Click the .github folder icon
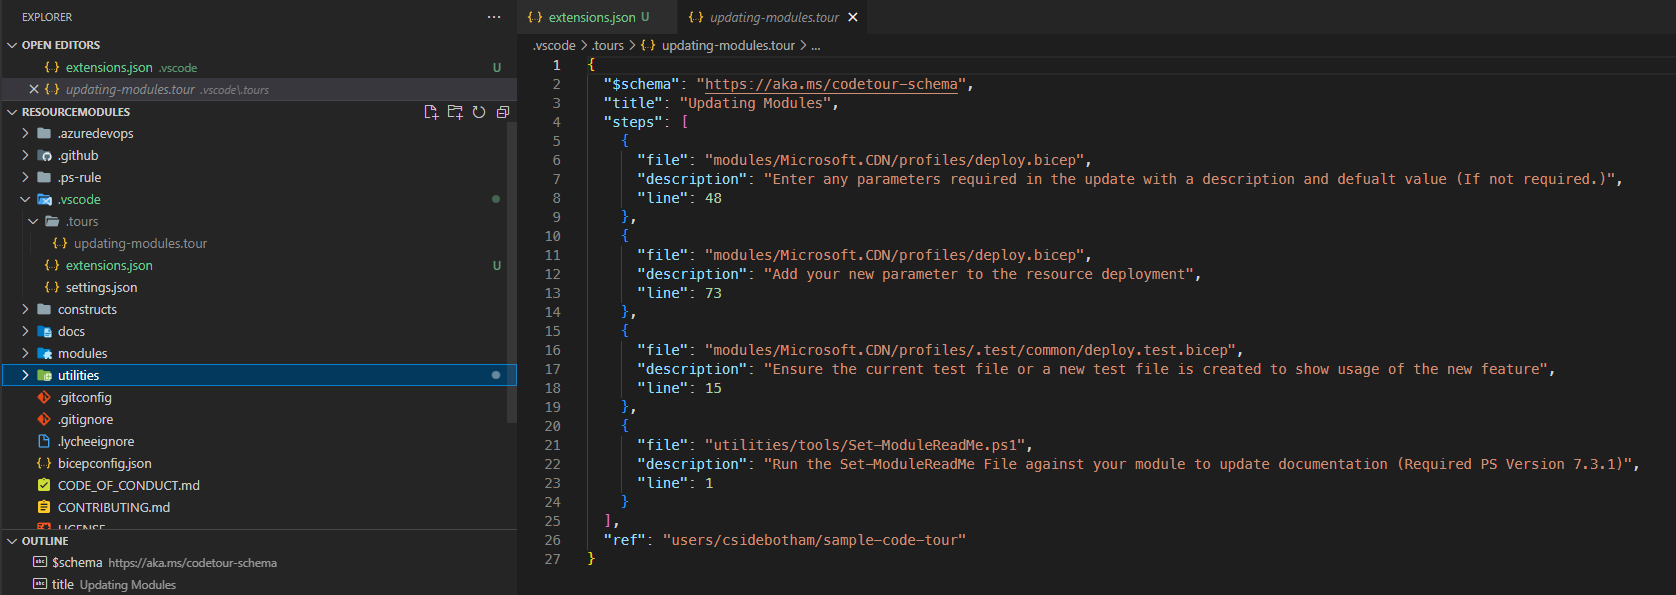Viewport: 1676px width, 595px height. pos(44,155)
